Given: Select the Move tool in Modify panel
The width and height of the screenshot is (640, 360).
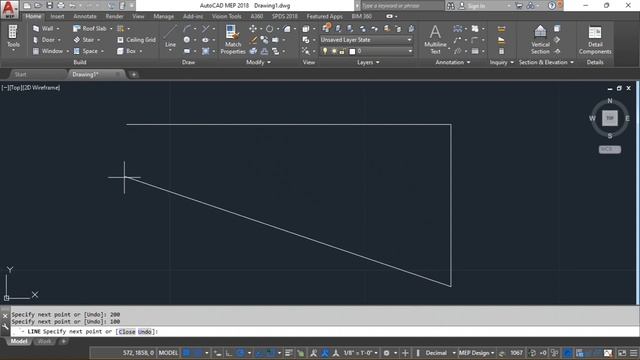Looking at the screenshot, I should point(253,29).
